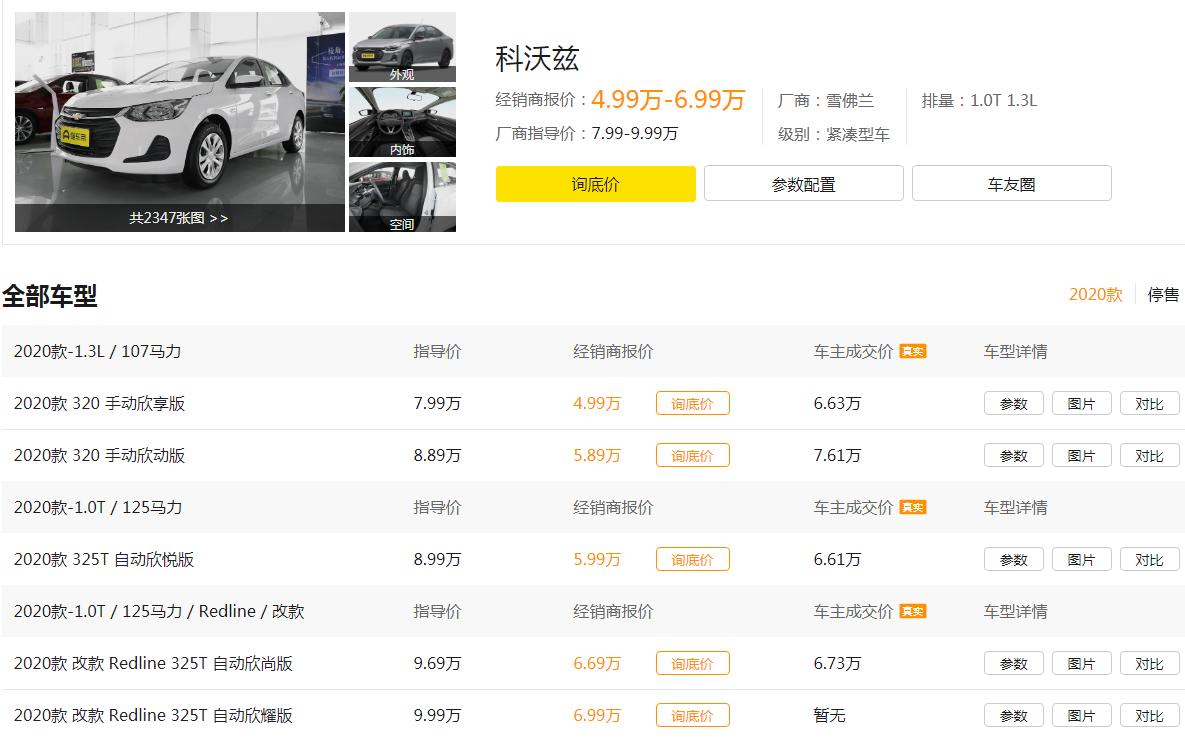Click 图片 for Redline 325T 自动欣耀版

tap(1081, 715)
